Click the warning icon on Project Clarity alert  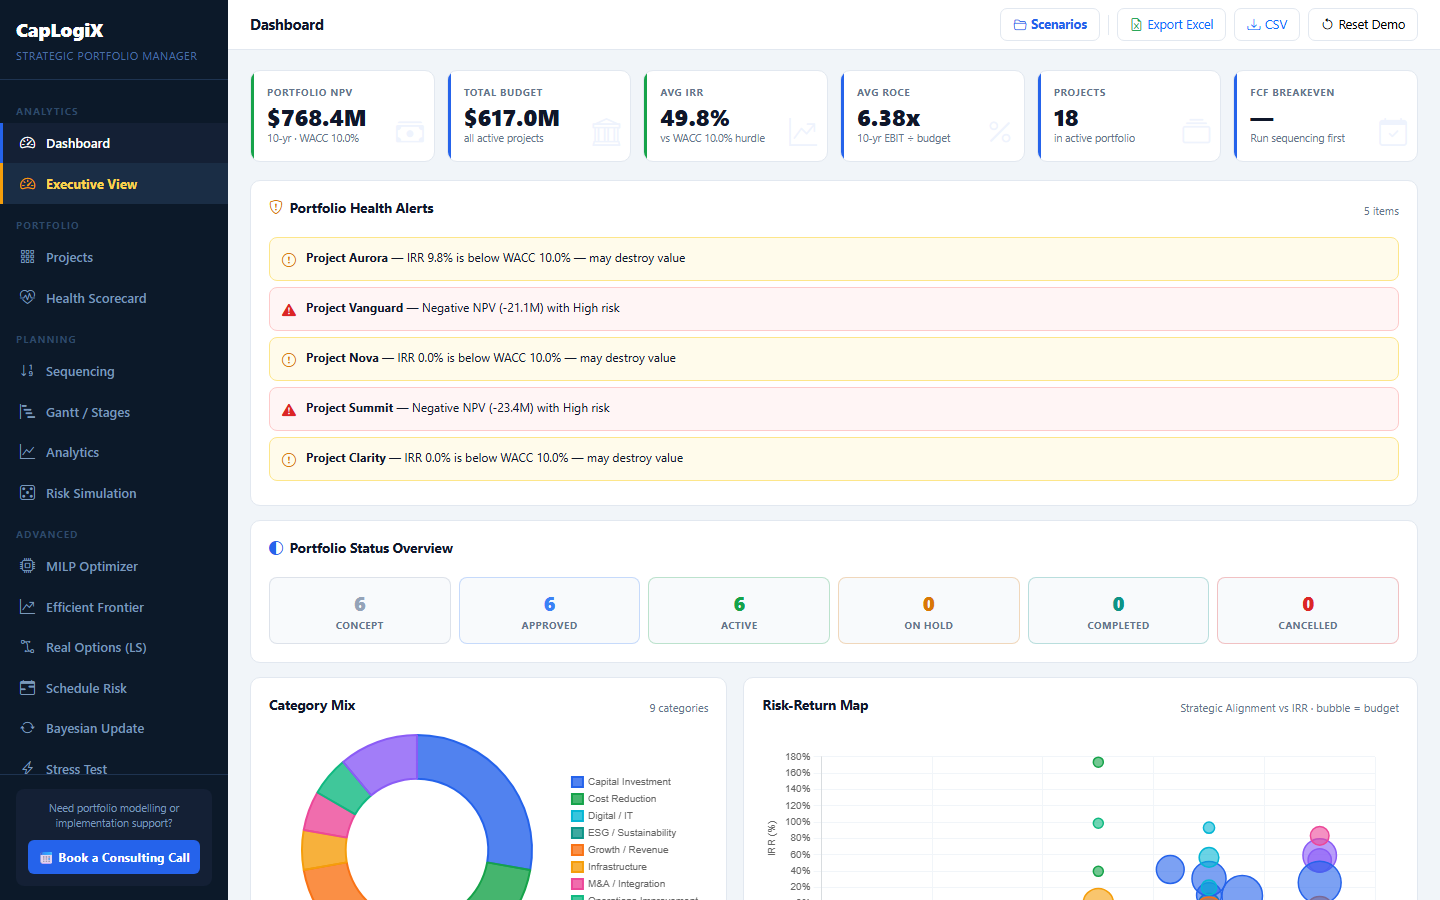pos(289,460)
